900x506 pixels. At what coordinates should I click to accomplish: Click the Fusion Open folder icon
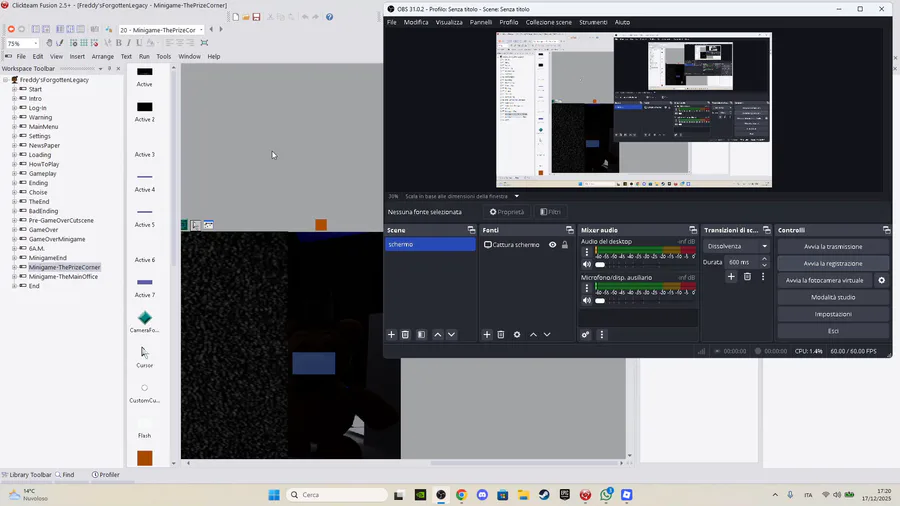(246, 17)
